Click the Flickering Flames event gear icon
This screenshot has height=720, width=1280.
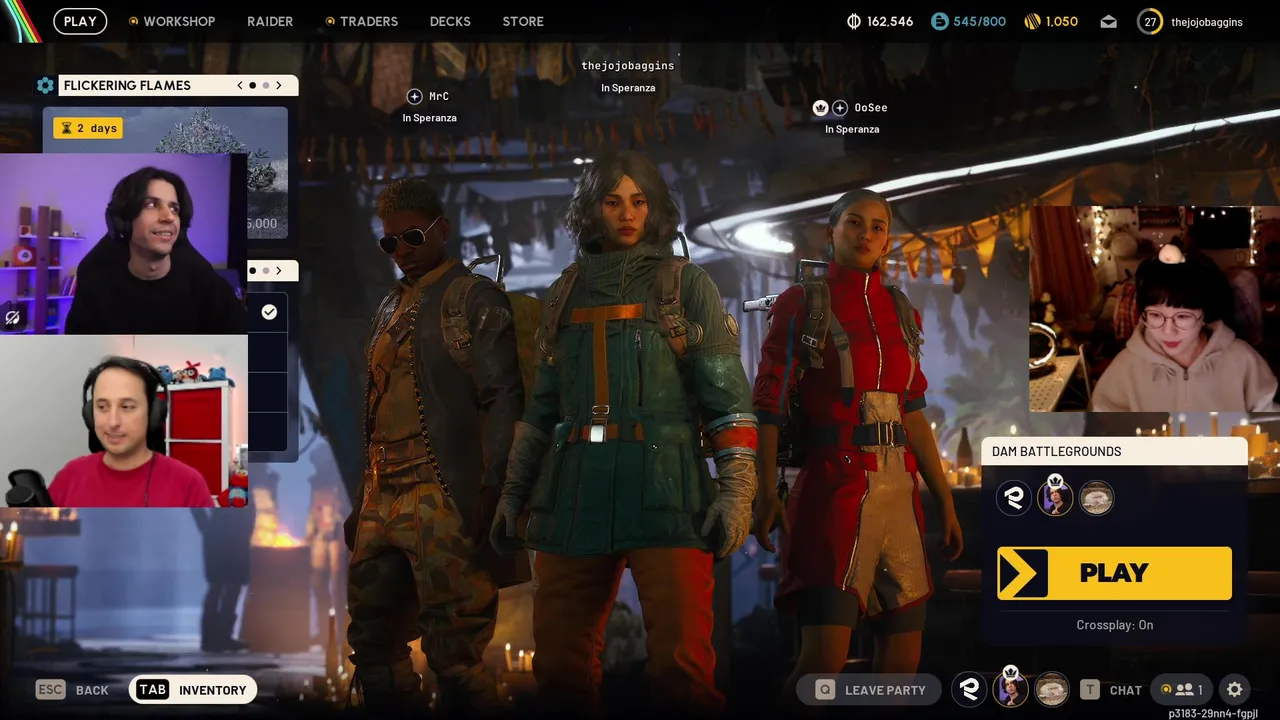45,85
